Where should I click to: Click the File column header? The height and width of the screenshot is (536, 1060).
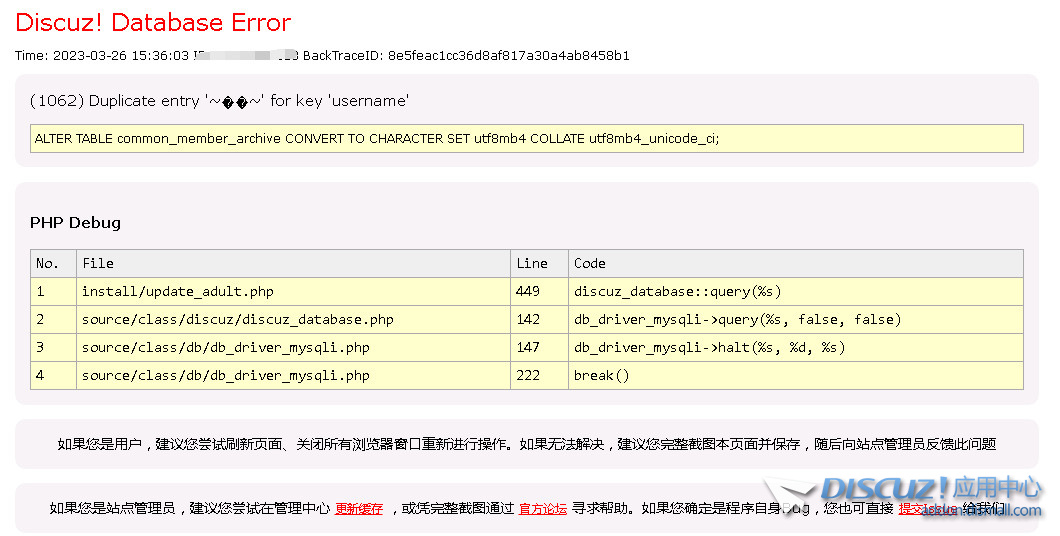[98, 264]
